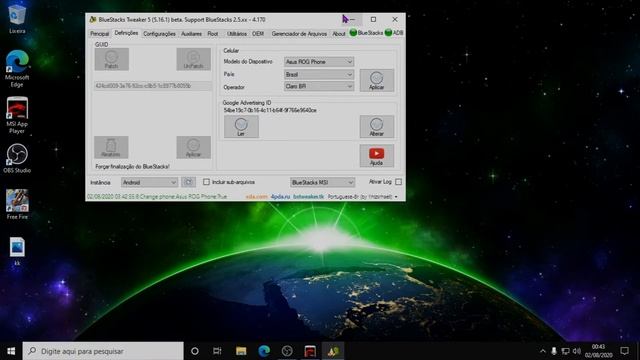Open the Modelo do Dispositivo dropdown
The image size is (640, 360).
click(x=319, y=62)
